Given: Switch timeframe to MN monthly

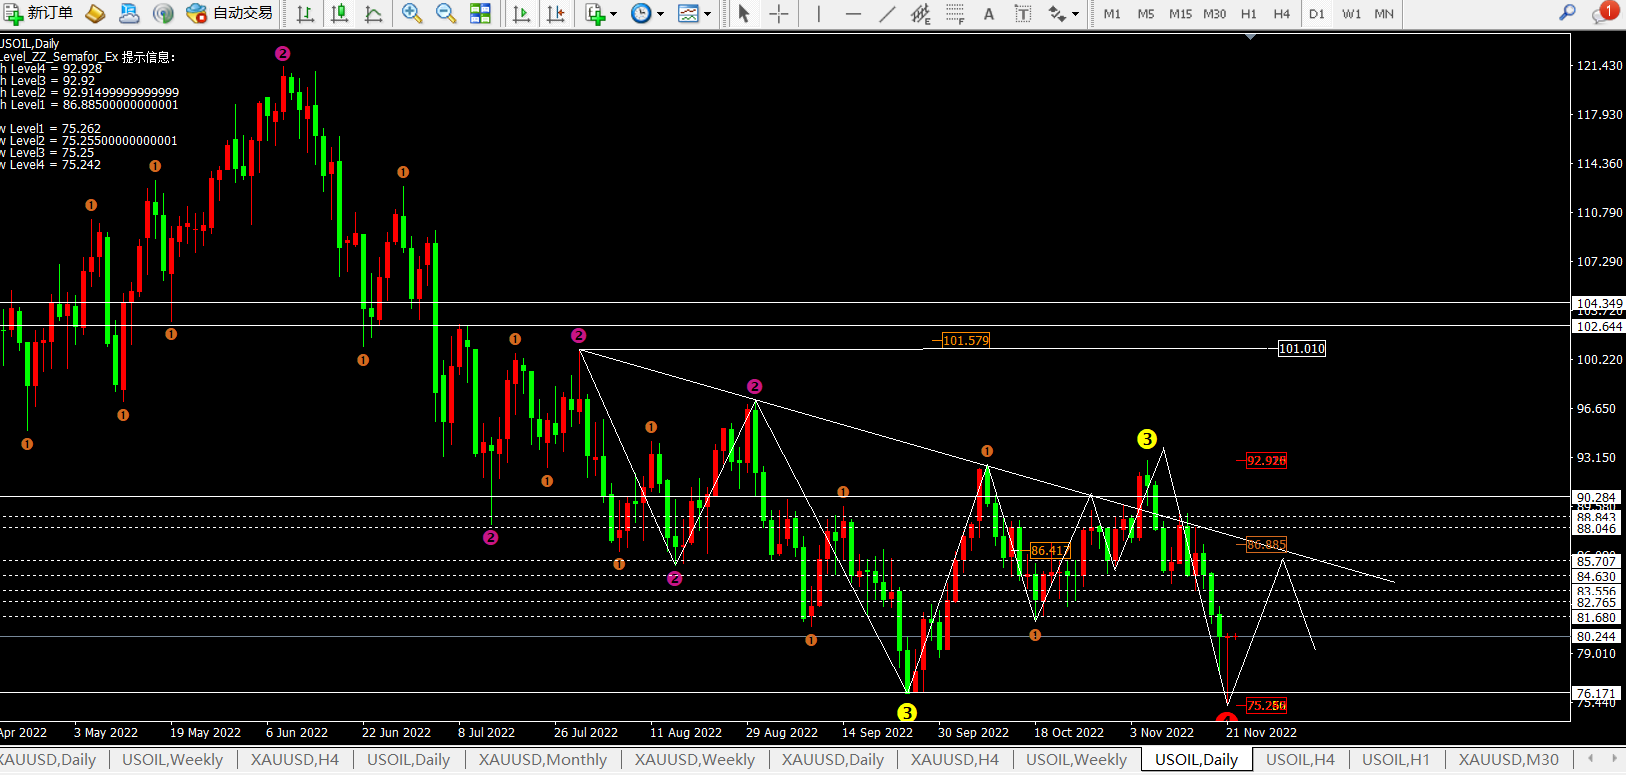Looking at the screenshot, I should click(1384, 14).
